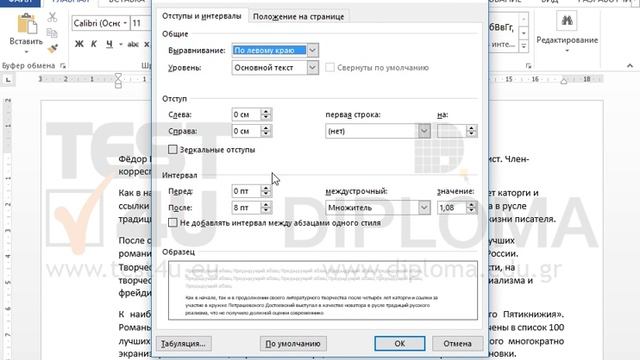Open the Табуляция tabs dialog button
Image resolution: width=640 pixels, height=360 pixels.
pos(184,344)
